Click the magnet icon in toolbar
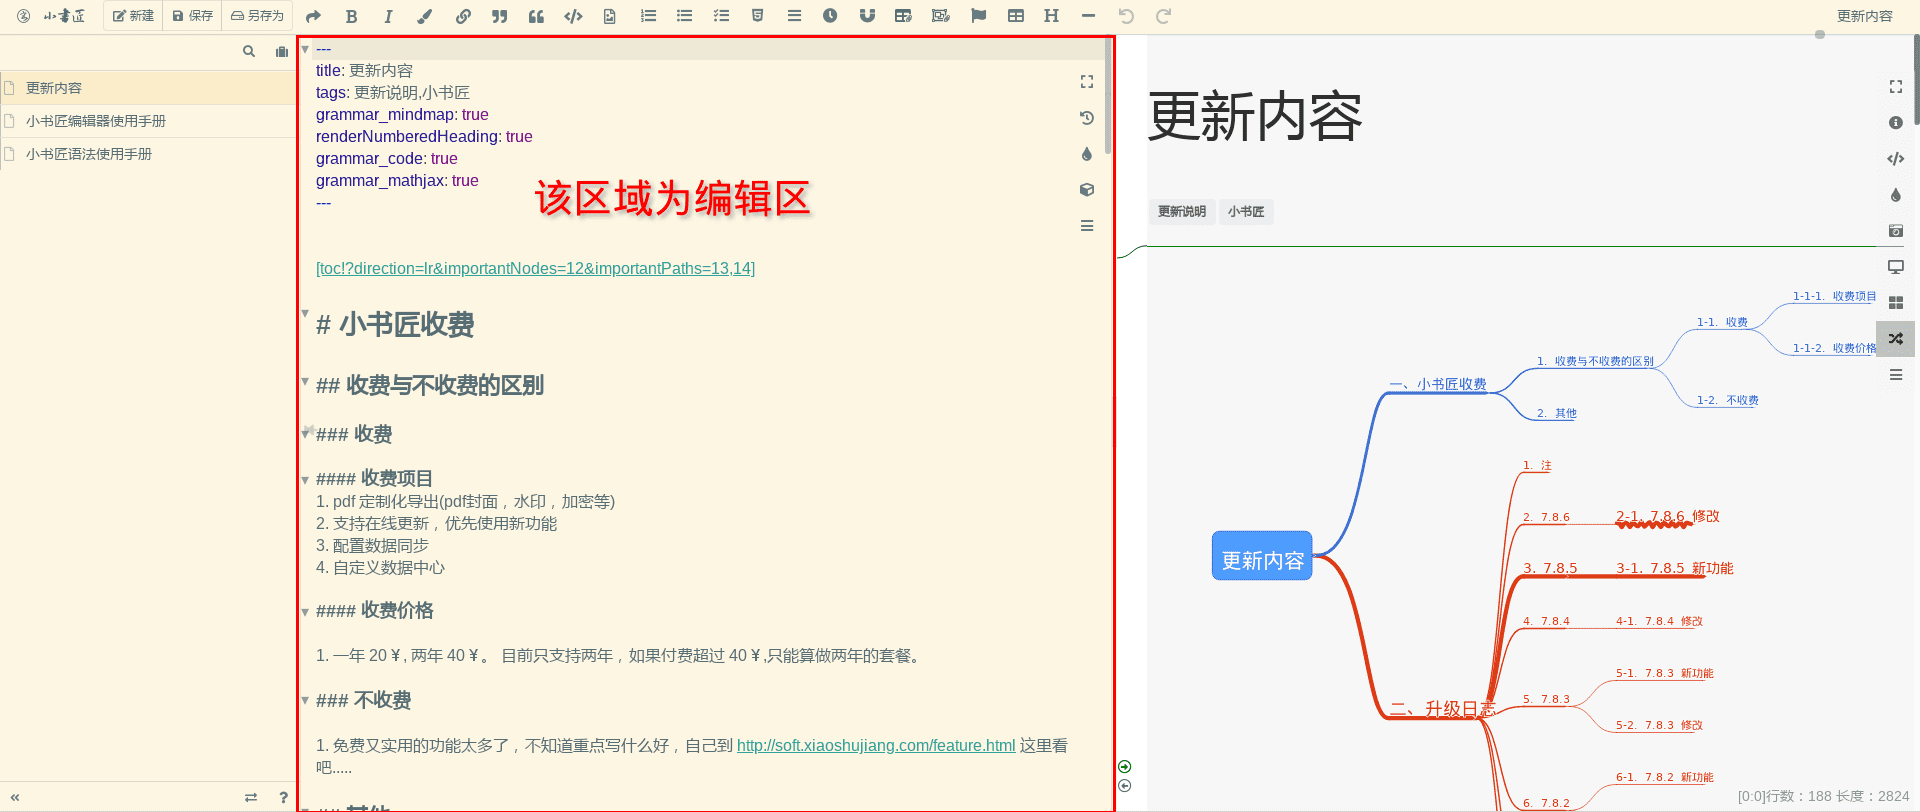 pyautogui.click(x=867, y=16)
